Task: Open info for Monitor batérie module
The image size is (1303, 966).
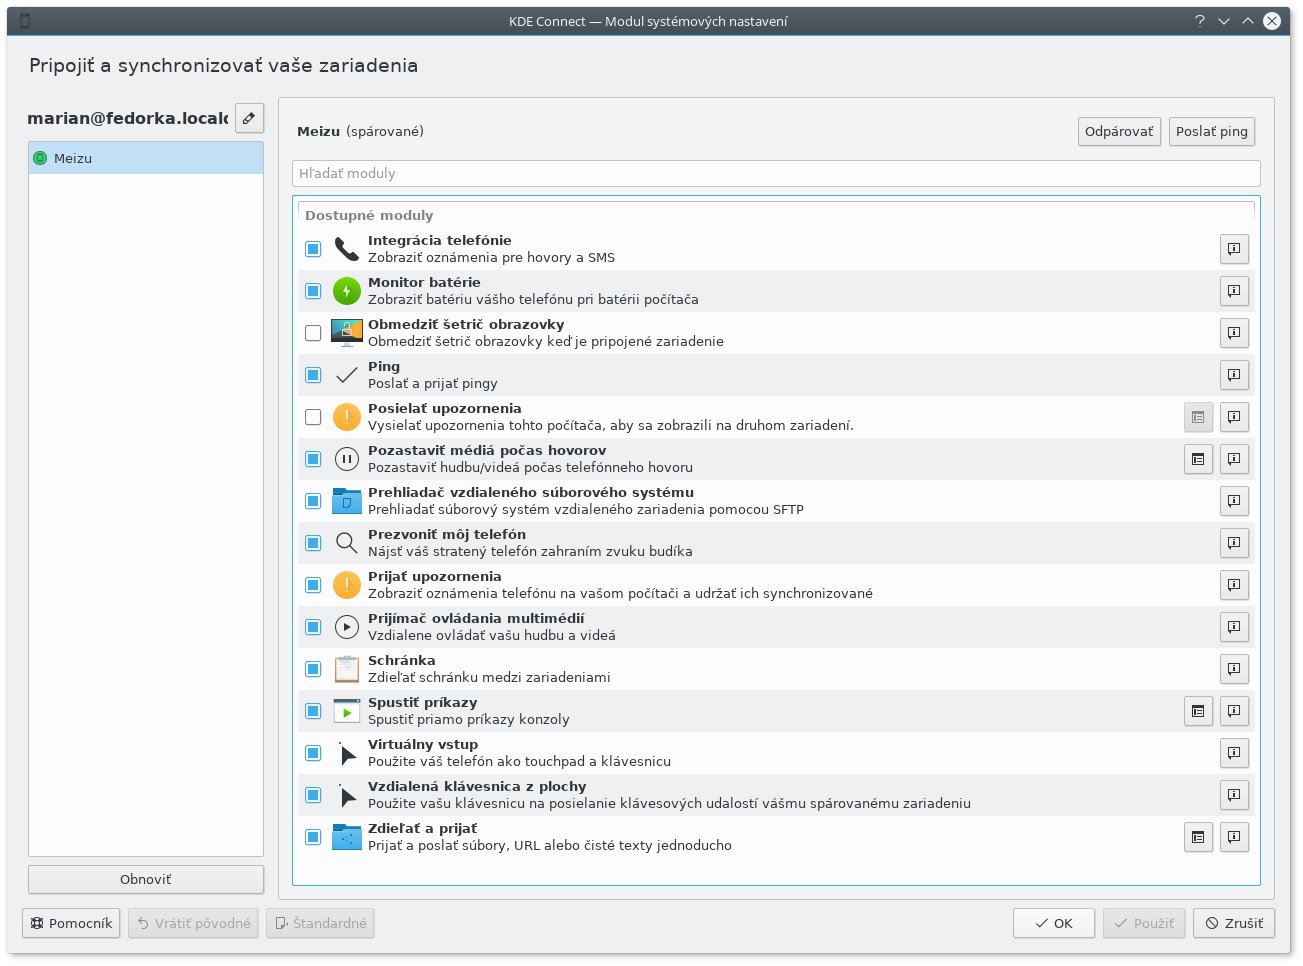Action: tap(1234, 291)
